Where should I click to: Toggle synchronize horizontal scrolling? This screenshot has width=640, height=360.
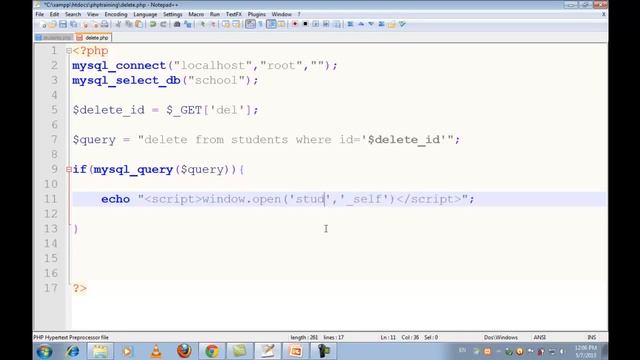pos(236,24)
